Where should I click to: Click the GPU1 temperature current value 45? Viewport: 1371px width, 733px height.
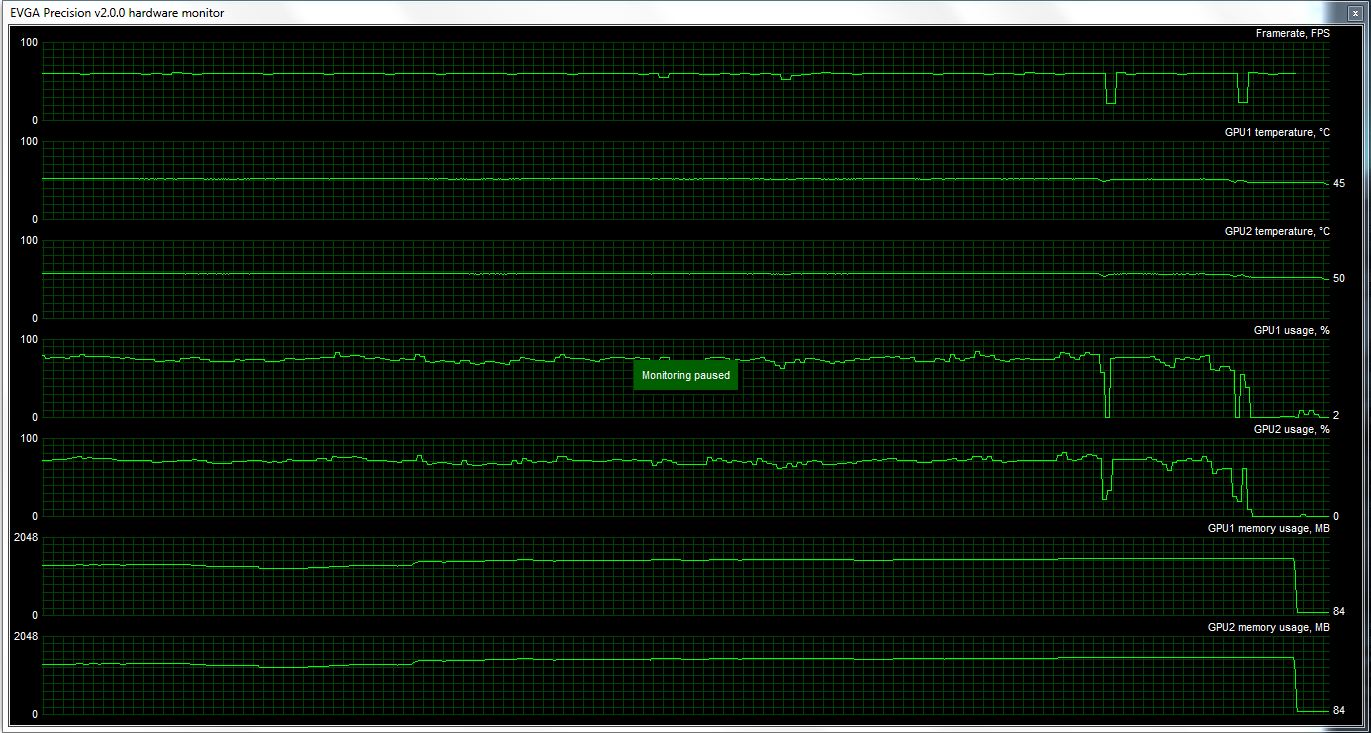[1338, 184]
